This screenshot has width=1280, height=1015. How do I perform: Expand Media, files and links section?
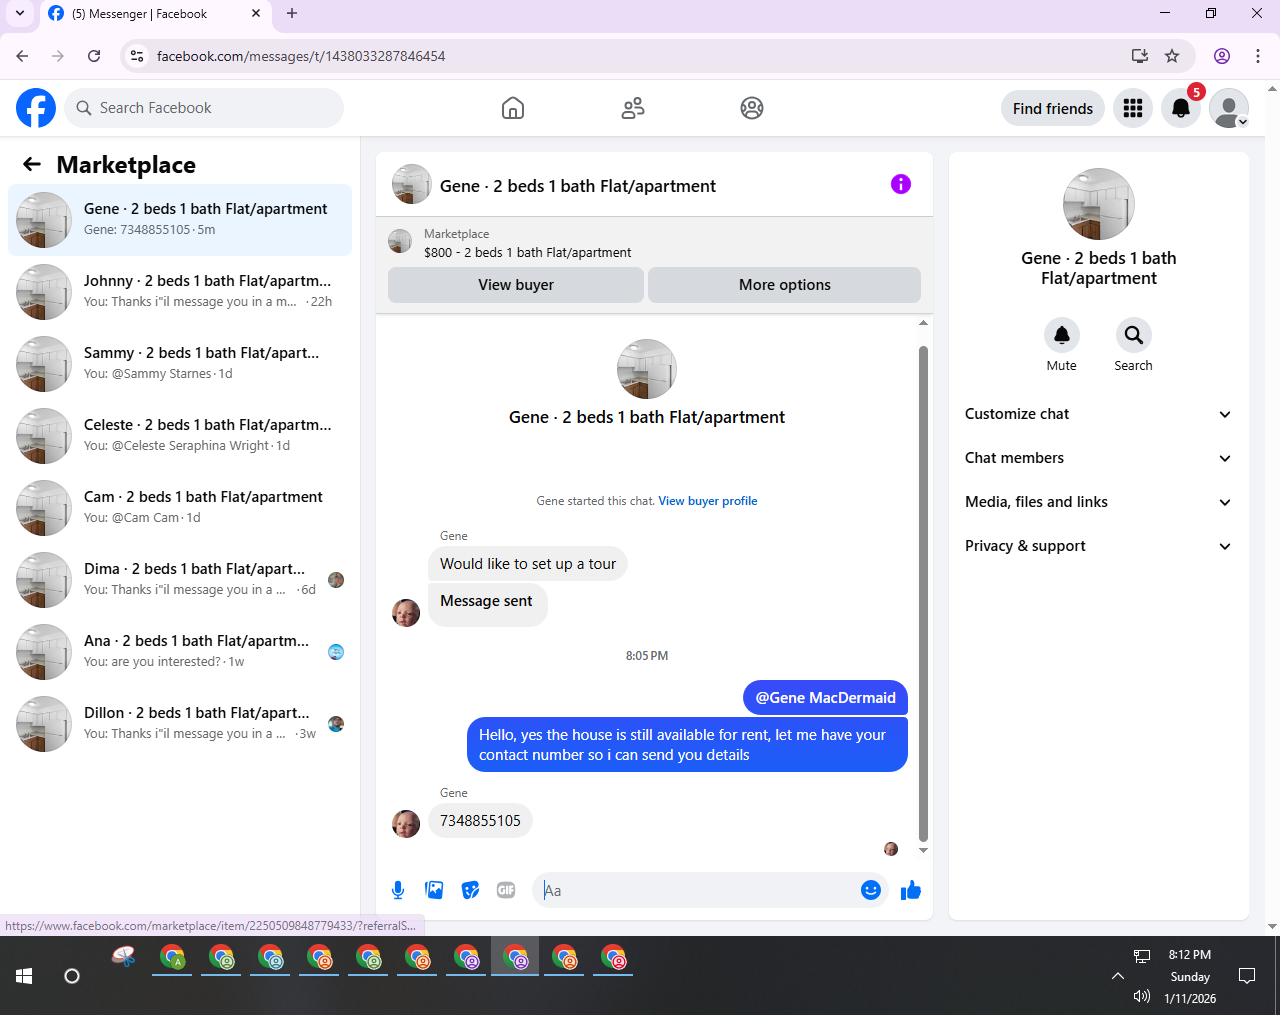1099,502
